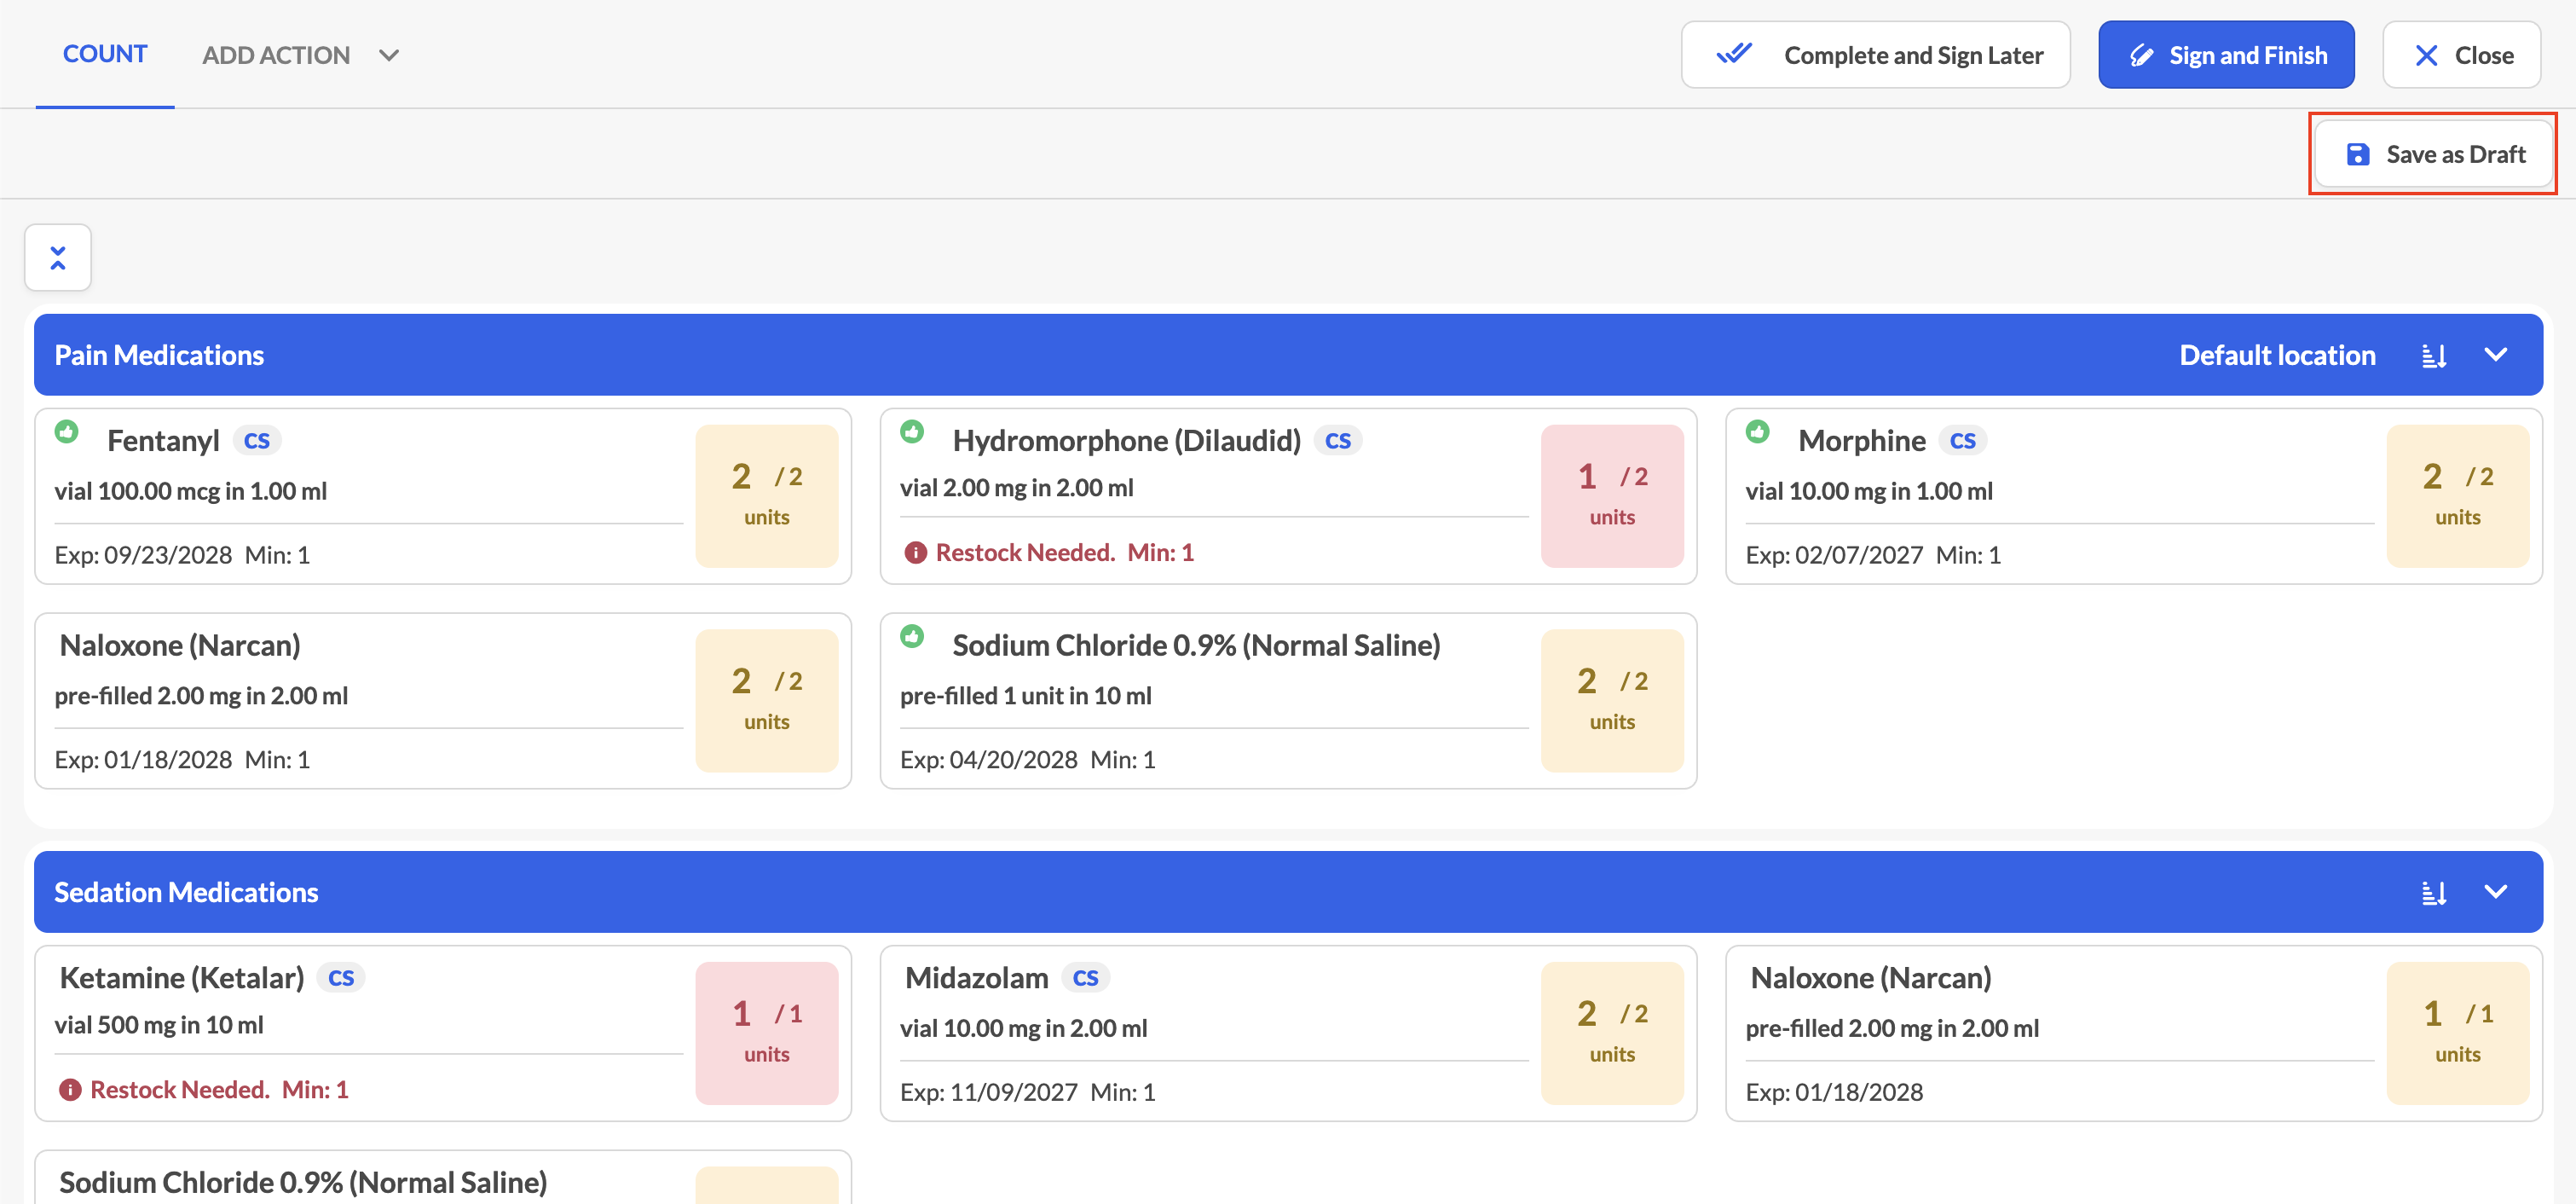Screen dimensions: 2576x1204
Task: Click the CS badge next to Hydromorphone (Dilaudid)
Action: (x=1338, y=441)
